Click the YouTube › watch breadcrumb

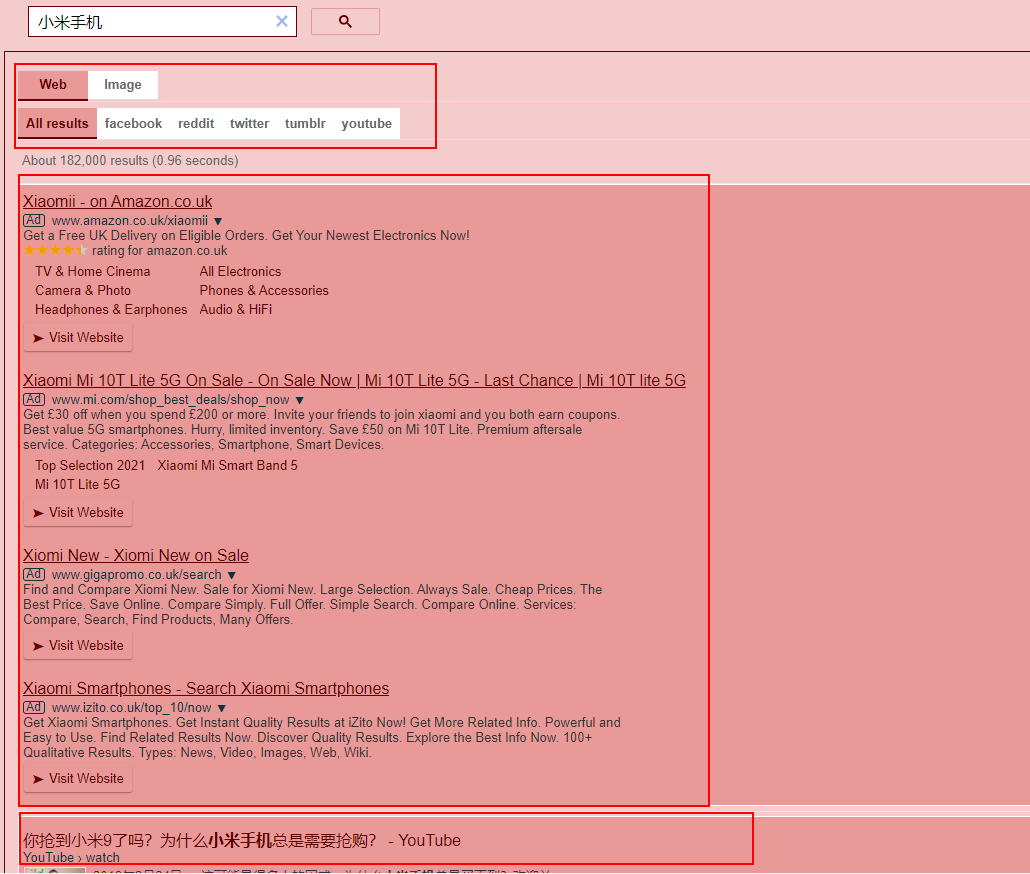(72, 857)
